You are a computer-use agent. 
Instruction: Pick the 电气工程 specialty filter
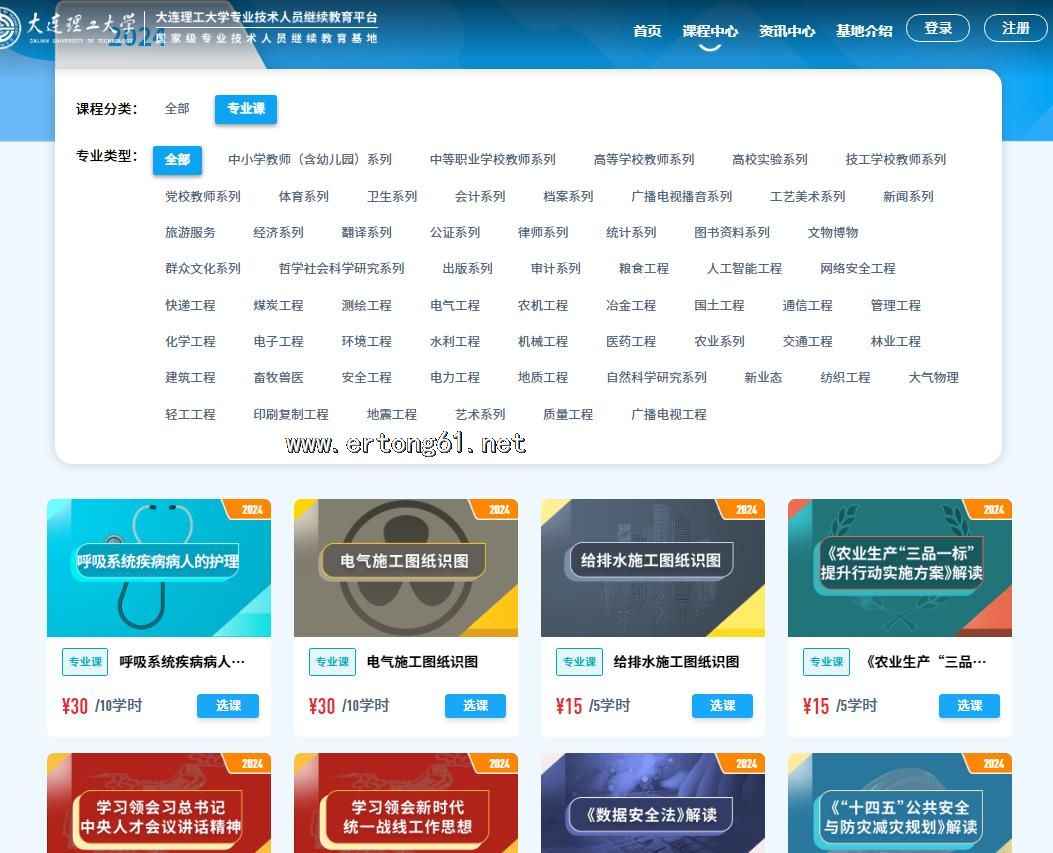pos(455,306)
